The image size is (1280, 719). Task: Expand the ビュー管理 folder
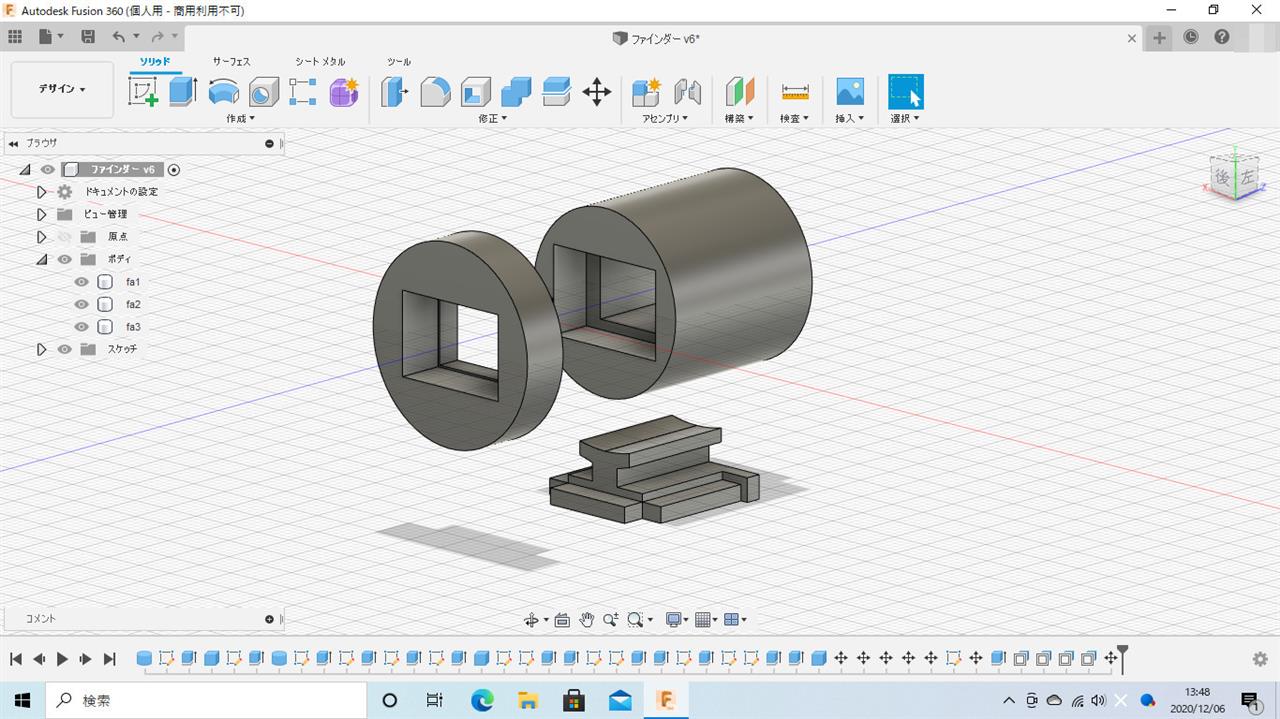(41, 214)
